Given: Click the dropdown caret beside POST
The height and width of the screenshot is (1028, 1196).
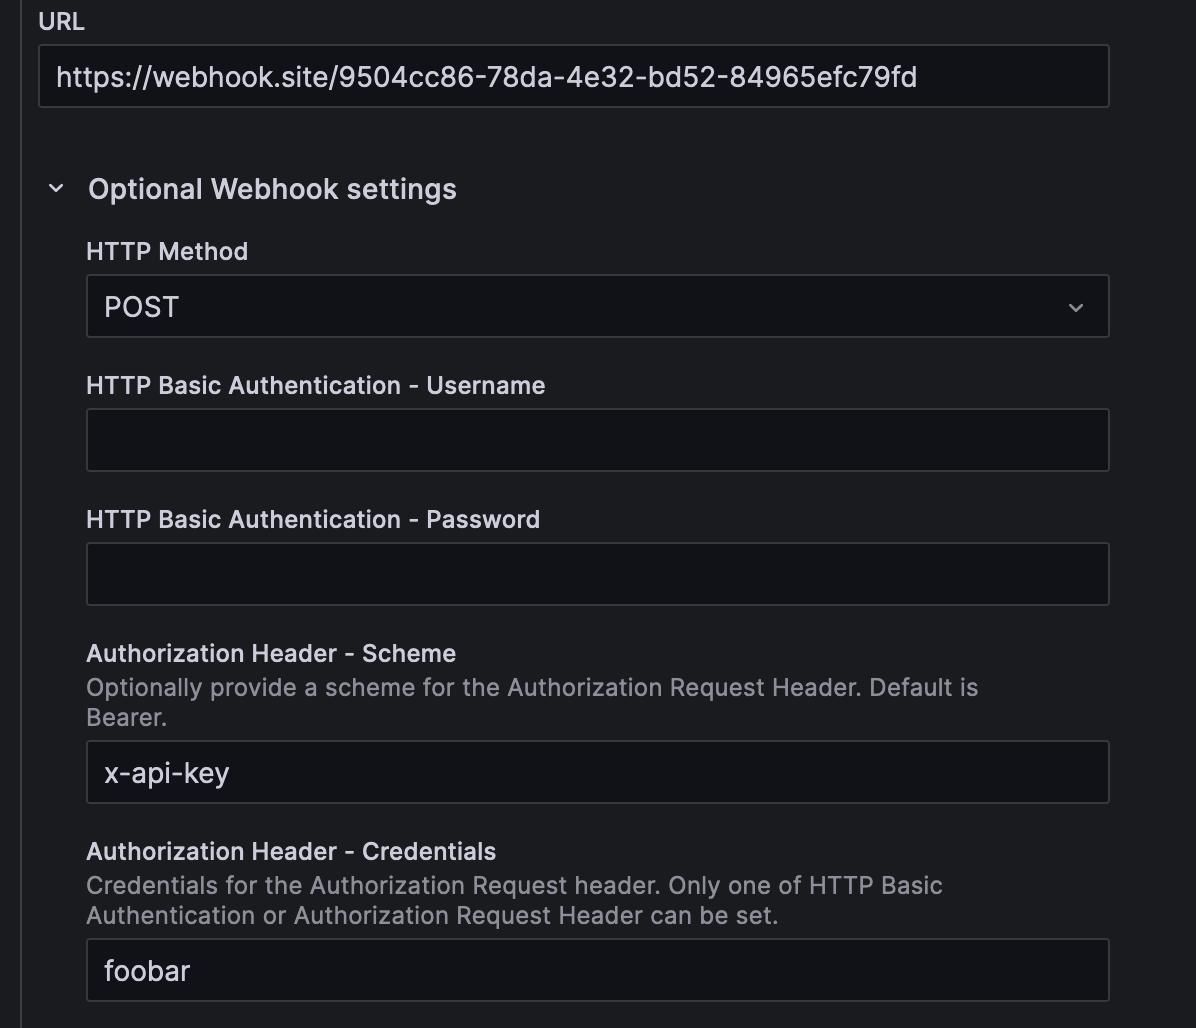Looking at the screenshot, I should coord(1076,308).
